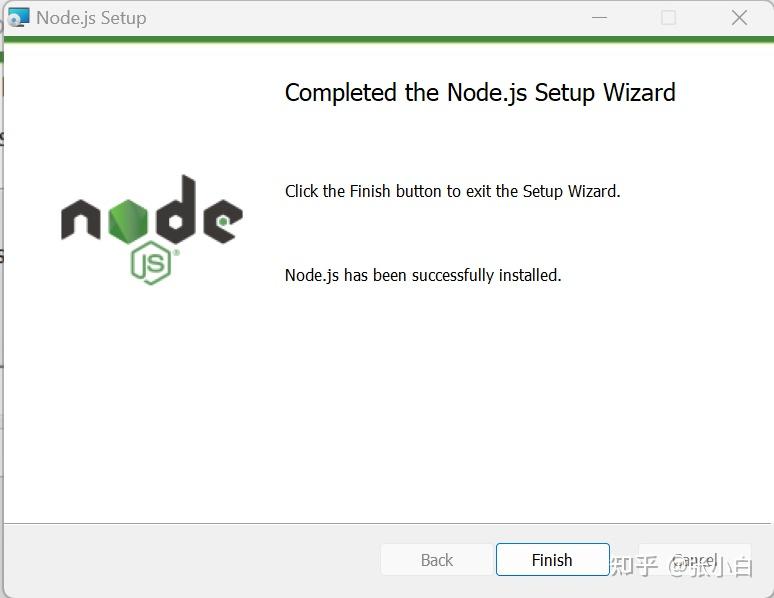The width and height of the screenshot is (774, 598).
Task: Click the green hexagon in the node logo
Action: 128,222
